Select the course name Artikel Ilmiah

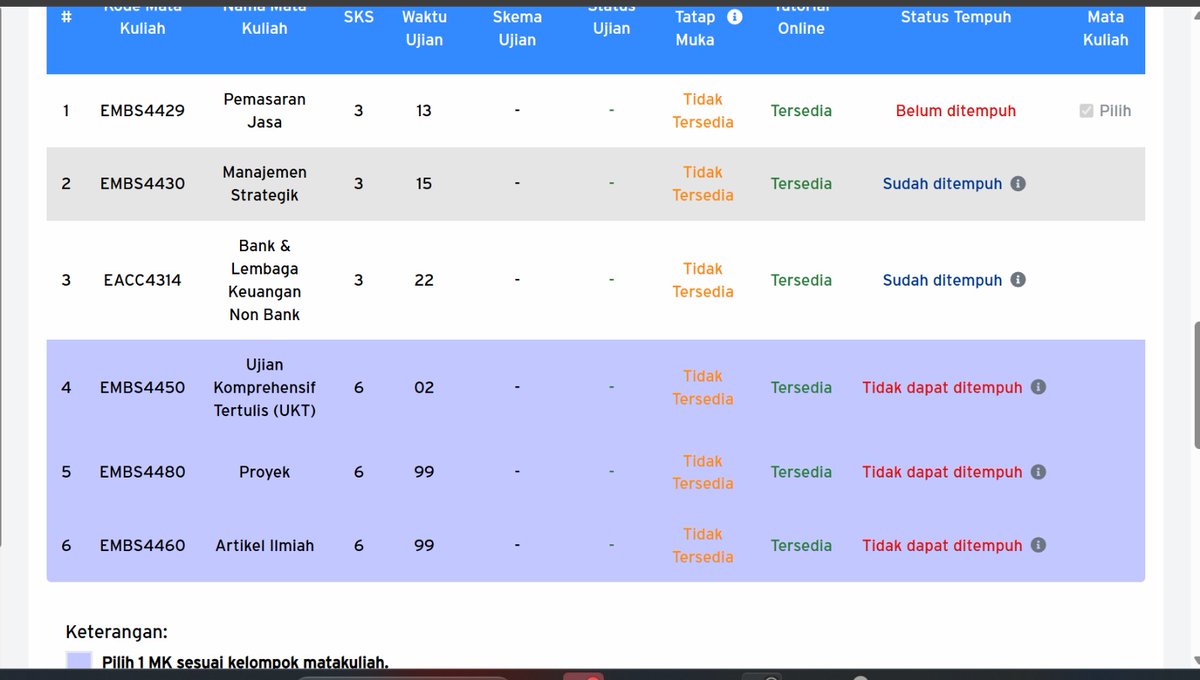click(265, 545)
